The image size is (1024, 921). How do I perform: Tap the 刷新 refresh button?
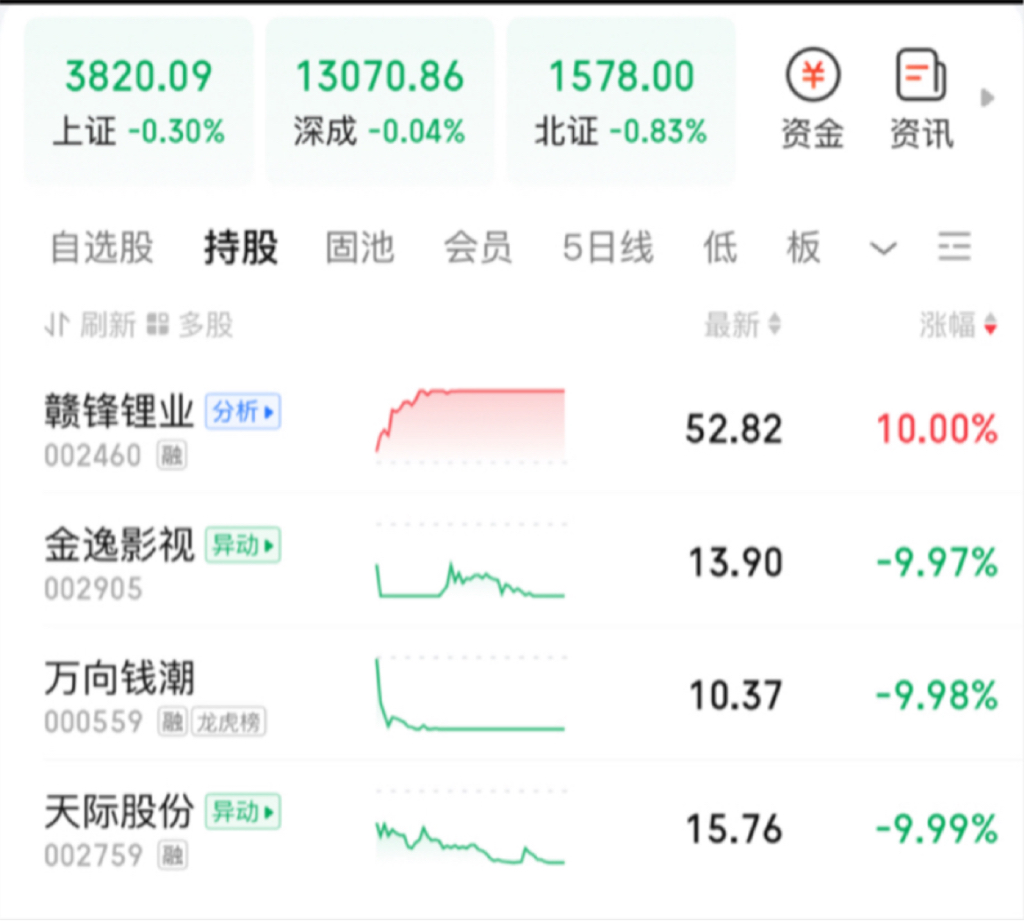pyautogui.click(x=91, y=325)
